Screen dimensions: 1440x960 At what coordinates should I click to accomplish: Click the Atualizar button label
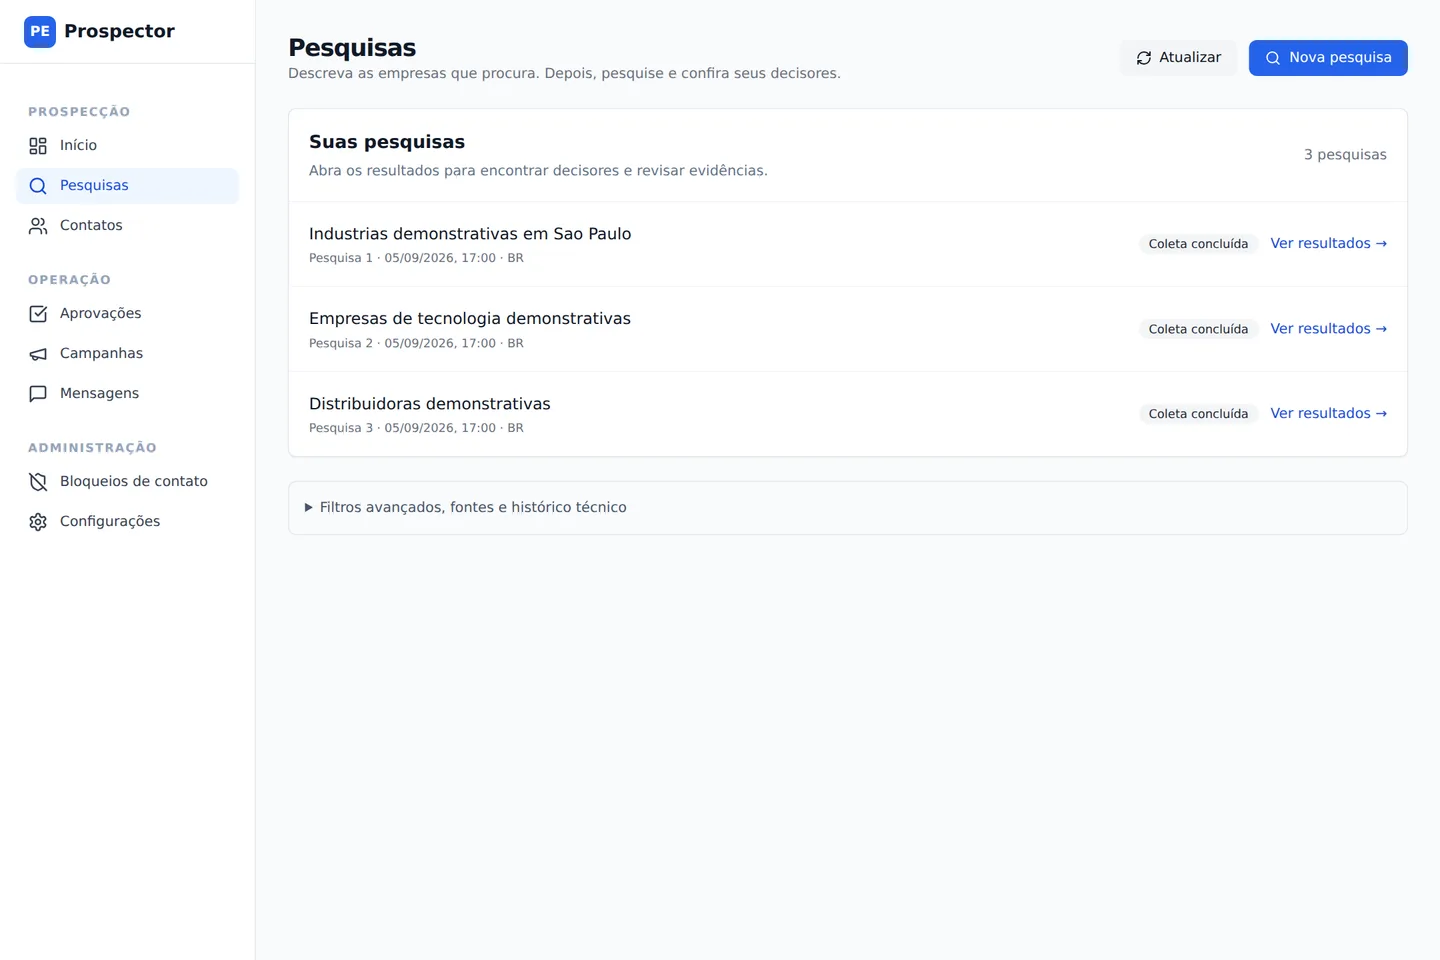[1190, 58]
